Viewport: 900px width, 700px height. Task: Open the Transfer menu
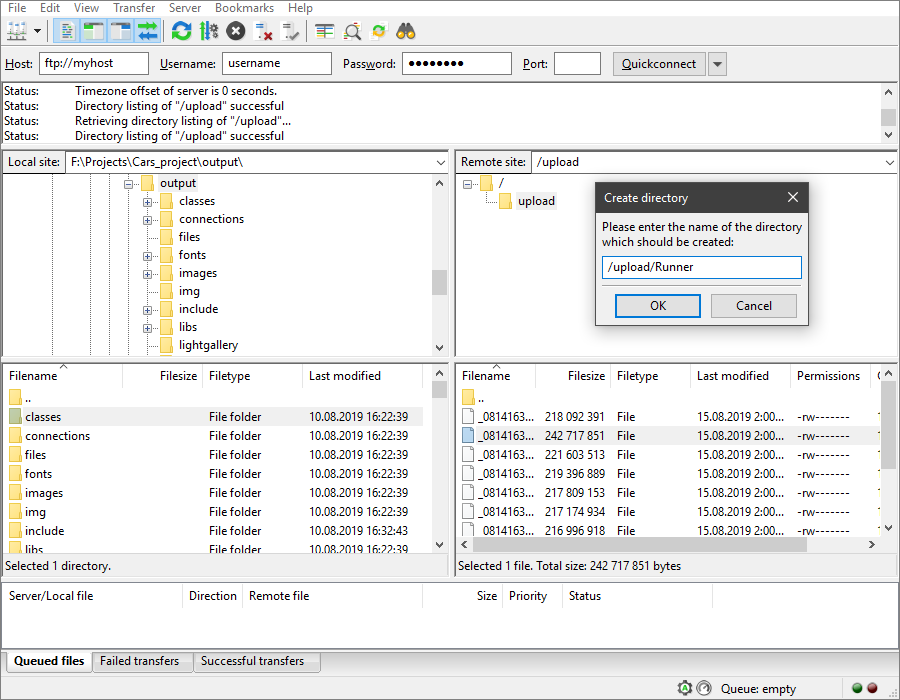(x=134, y=8)
